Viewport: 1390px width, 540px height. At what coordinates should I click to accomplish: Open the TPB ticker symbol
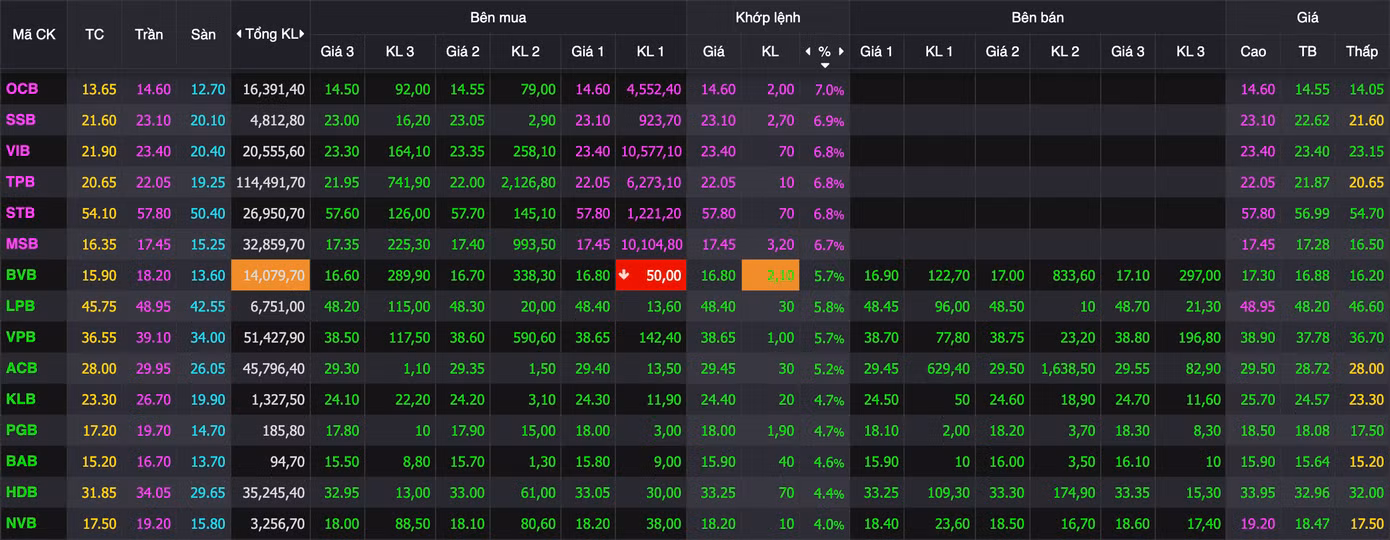coord(20,182)
